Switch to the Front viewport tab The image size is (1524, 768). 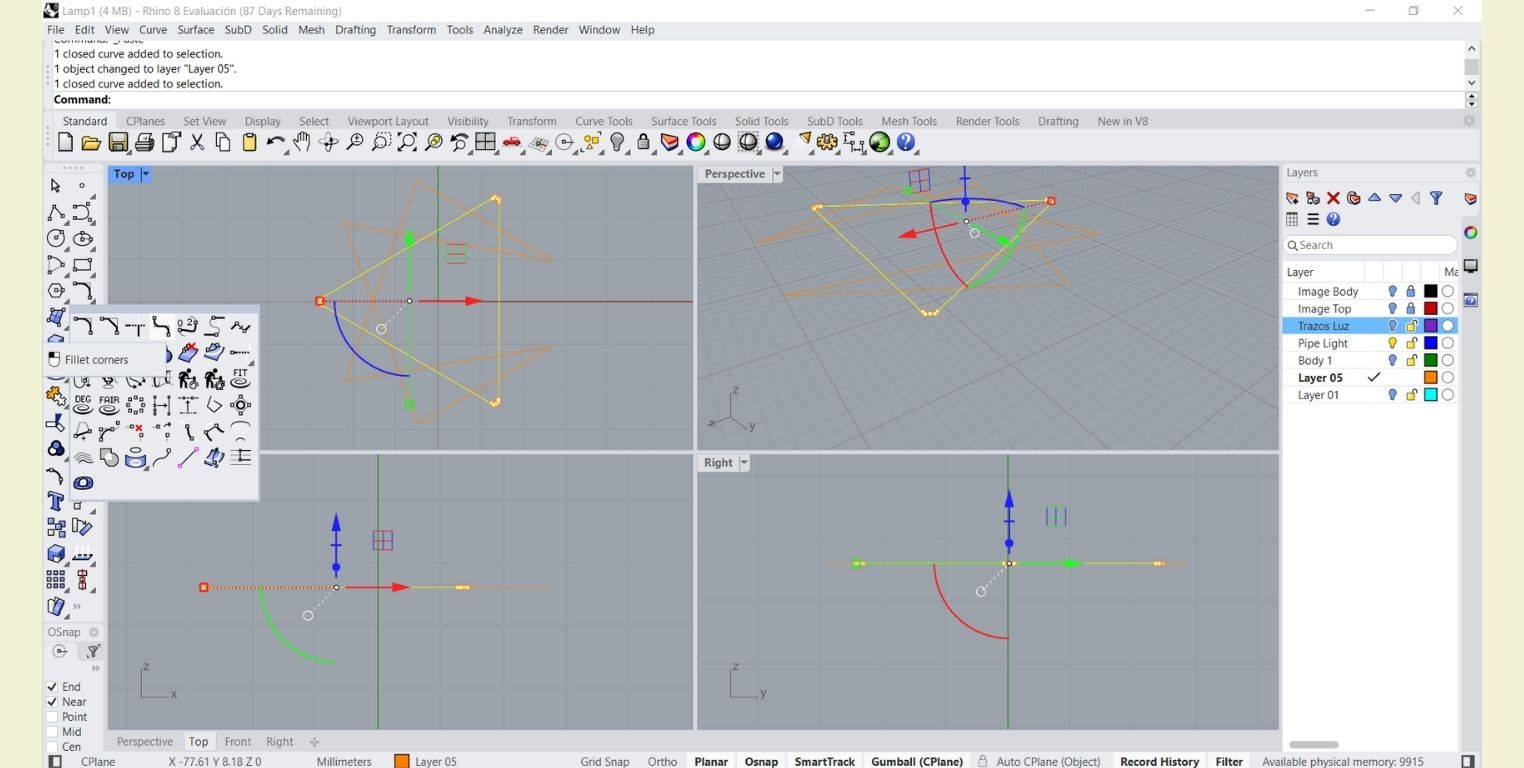pyautogui.click(x=238, y=742)
